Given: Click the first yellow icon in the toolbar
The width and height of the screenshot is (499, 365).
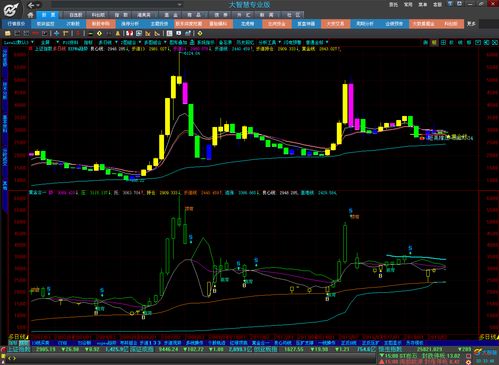Looking at the screenshot, I should (7, 33).
